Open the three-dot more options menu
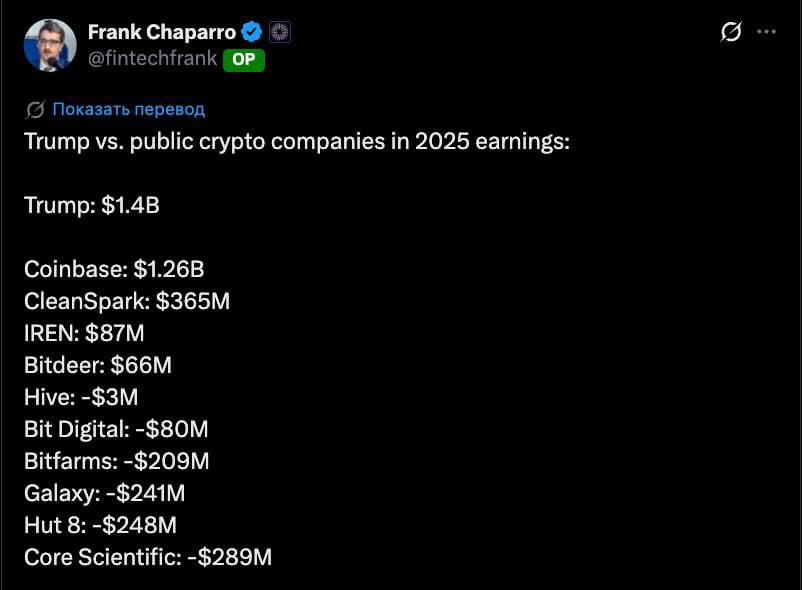802x590 pixels. [x=766, y=32]
